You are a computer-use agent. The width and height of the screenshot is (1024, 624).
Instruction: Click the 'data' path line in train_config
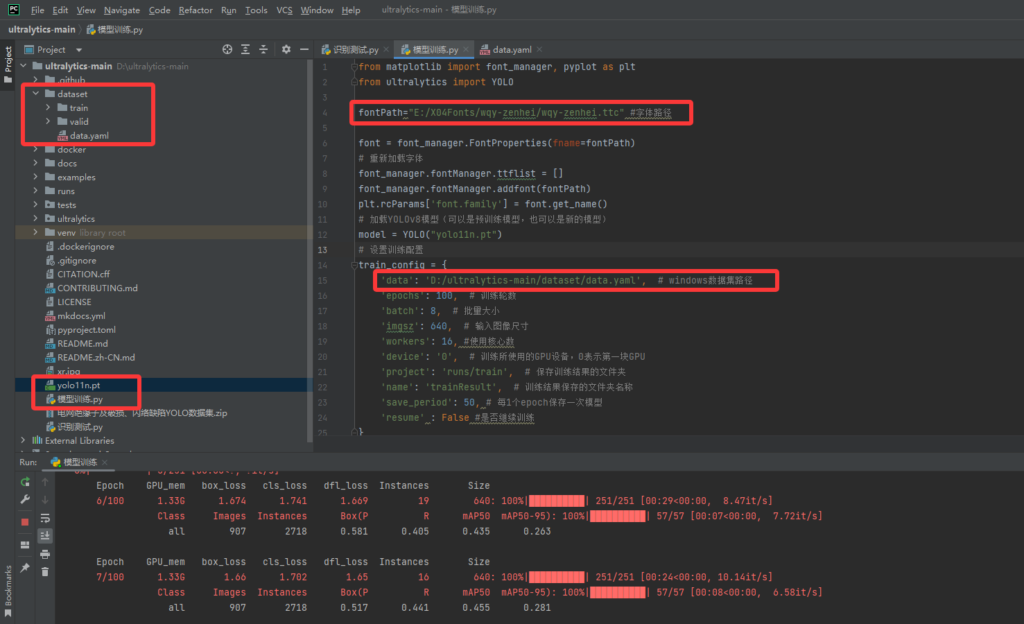point(567,281)
